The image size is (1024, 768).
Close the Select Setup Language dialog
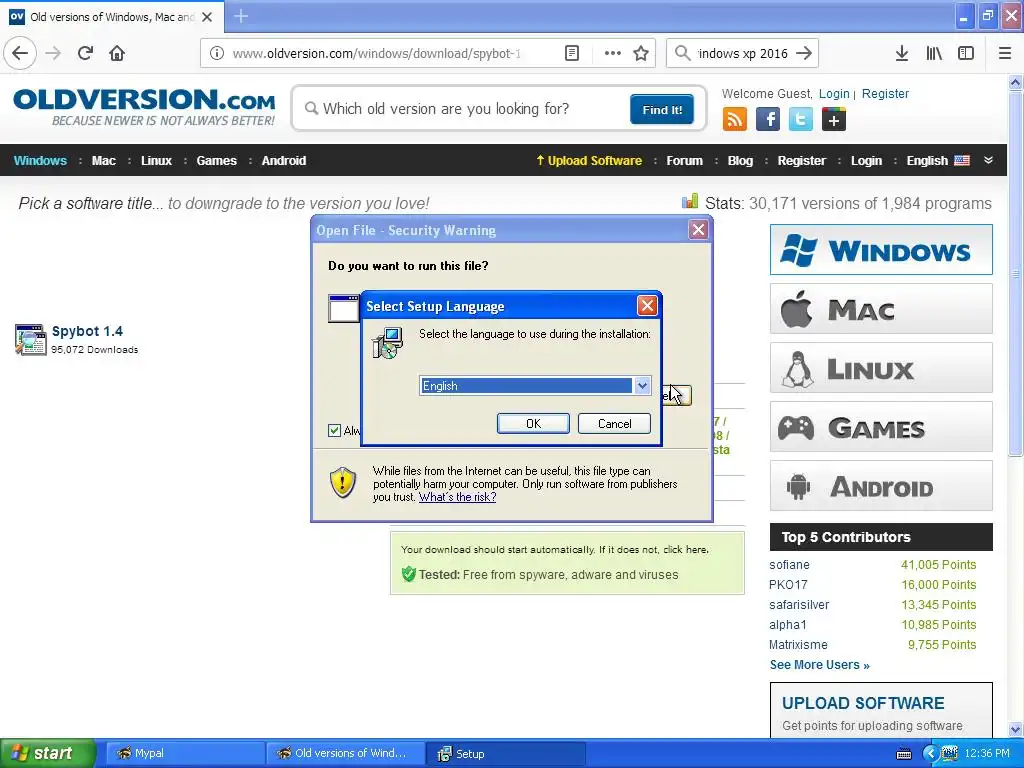[647, 306]
